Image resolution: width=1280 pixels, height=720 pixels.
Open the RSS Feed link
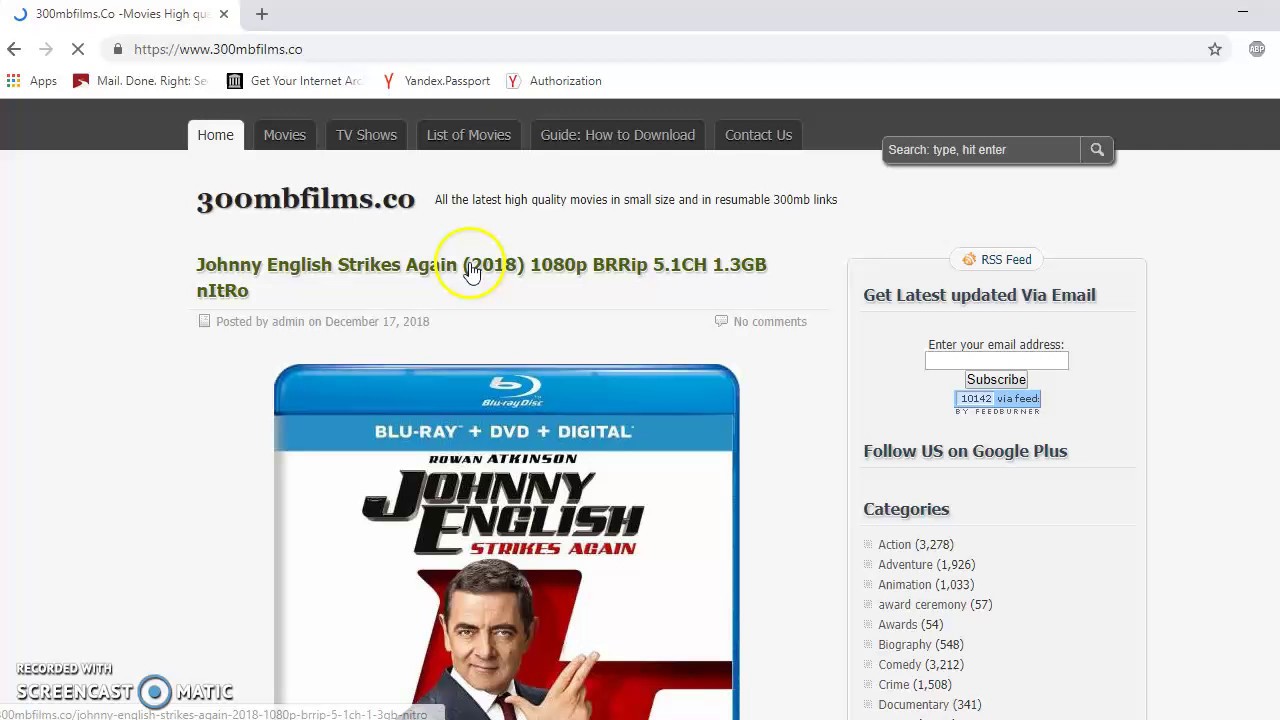(1006, 260)
